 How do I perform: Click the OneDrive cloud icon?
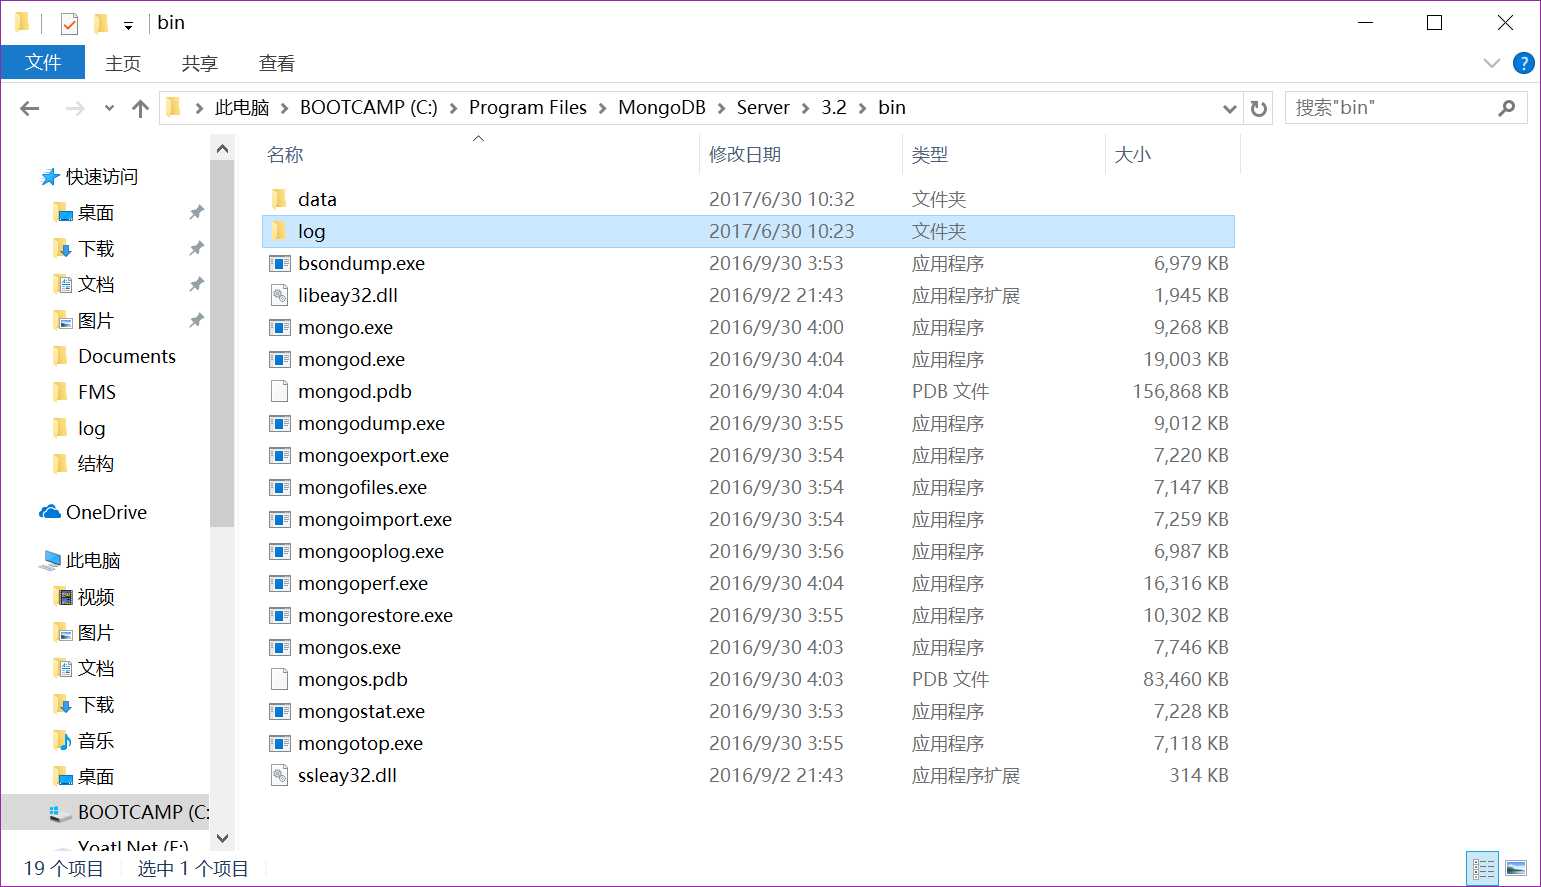50,512
